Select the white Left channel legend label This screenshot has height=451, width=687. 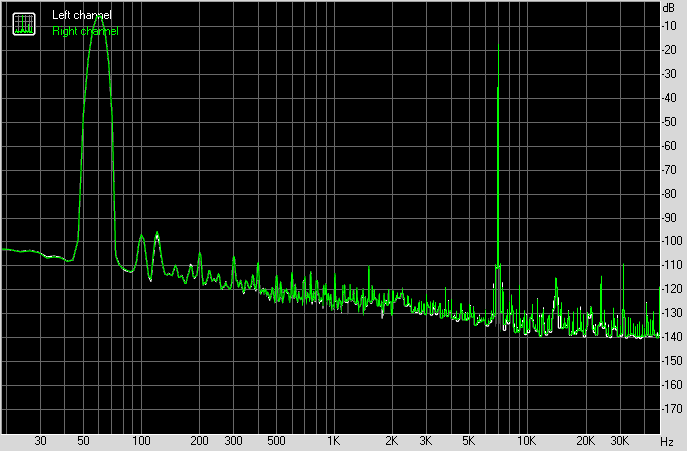pos(82,17)
